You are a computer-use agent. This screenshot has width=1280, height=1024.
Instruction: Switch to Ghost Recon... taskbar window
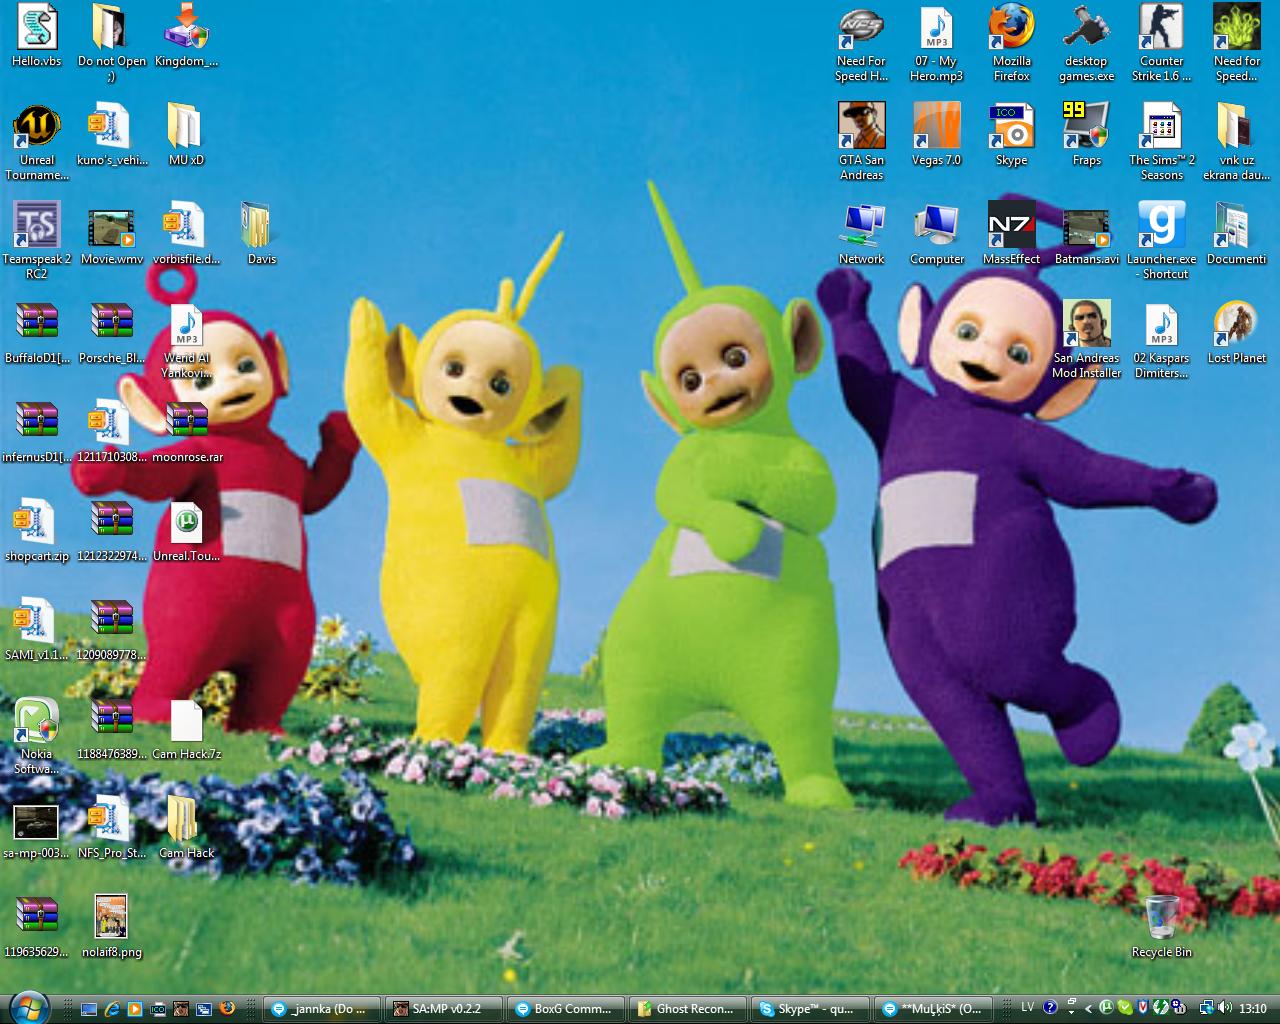pyautogui.click(x=689, y=1009)
